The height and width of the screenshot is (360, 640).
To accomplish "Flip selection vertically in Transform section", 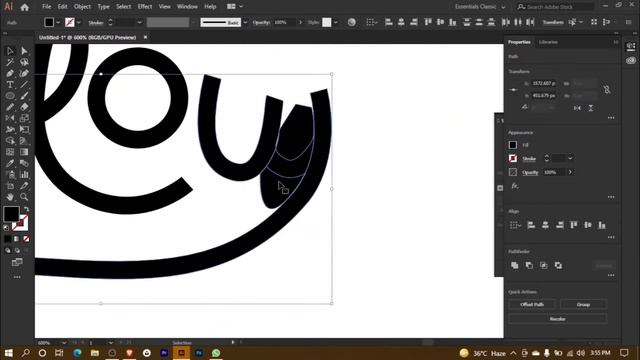I will pos(591,108).
